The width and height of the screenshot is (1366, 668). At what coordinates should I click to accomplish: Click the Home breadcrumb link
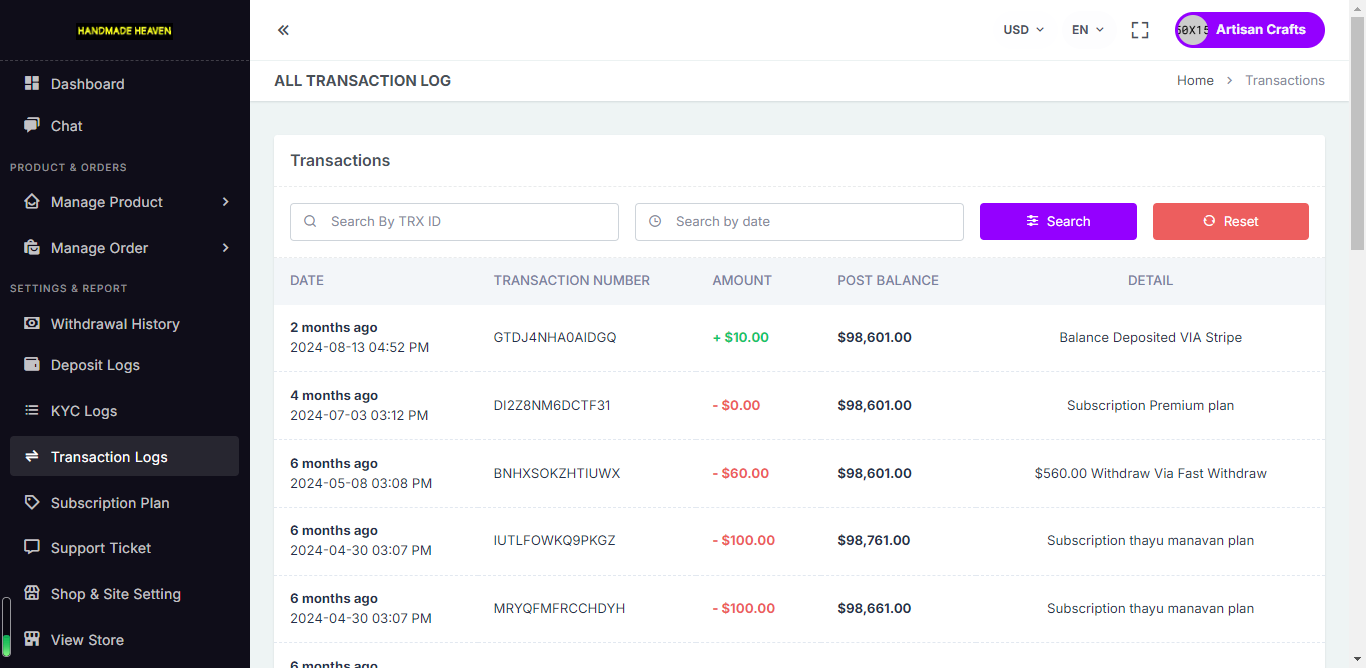tap(1195, 81)
